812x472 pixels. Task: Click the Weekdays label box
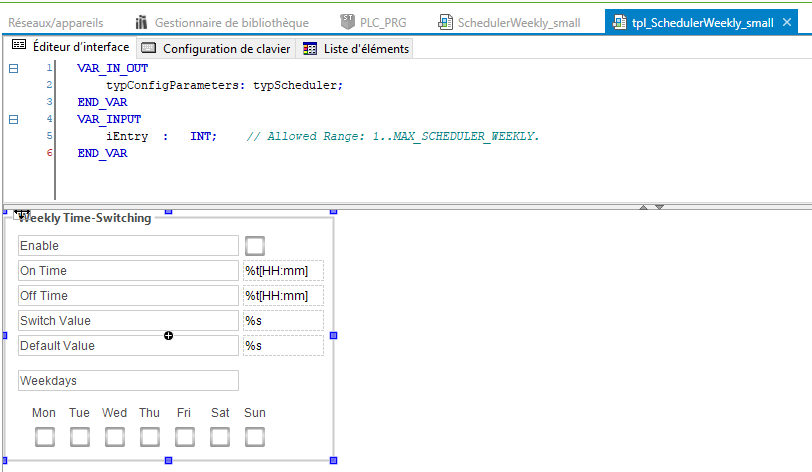[x=128, y=380]
